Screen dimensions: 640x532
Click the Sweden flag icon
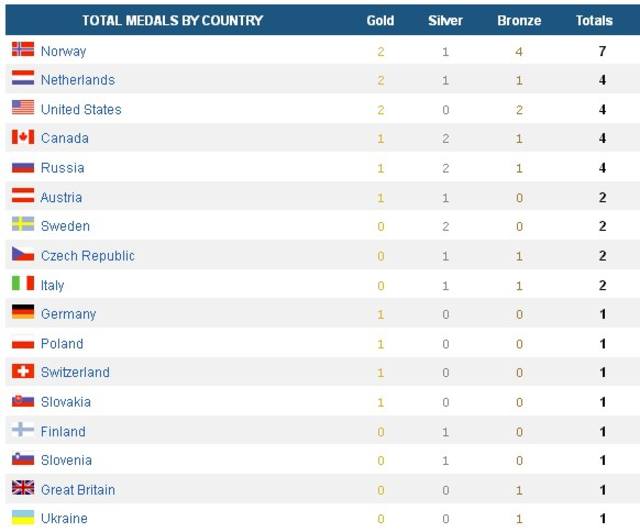23,224
